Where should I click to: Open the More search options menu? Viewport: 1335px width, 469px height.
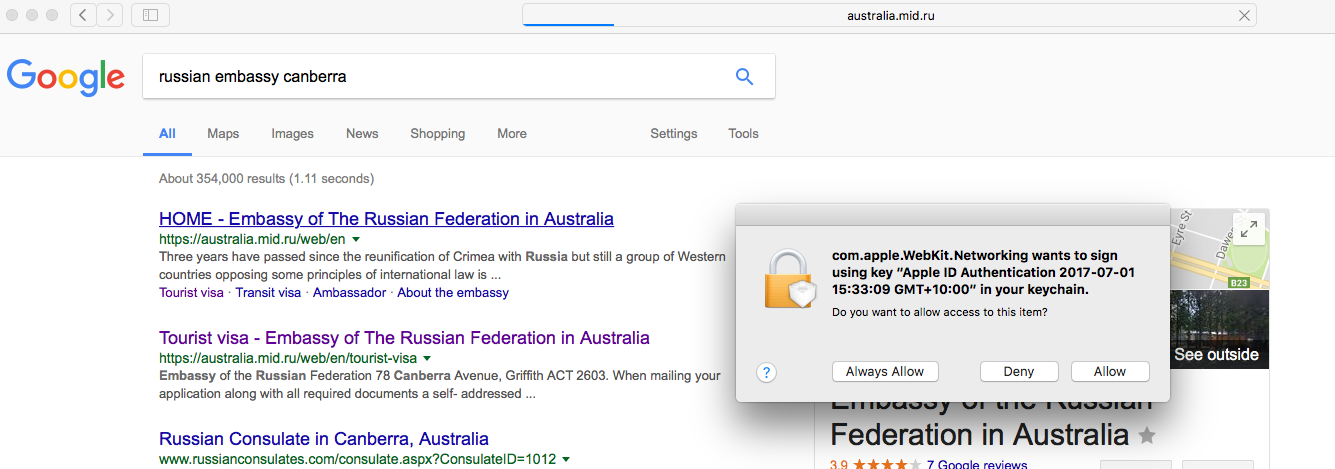(x=512, y=134)
